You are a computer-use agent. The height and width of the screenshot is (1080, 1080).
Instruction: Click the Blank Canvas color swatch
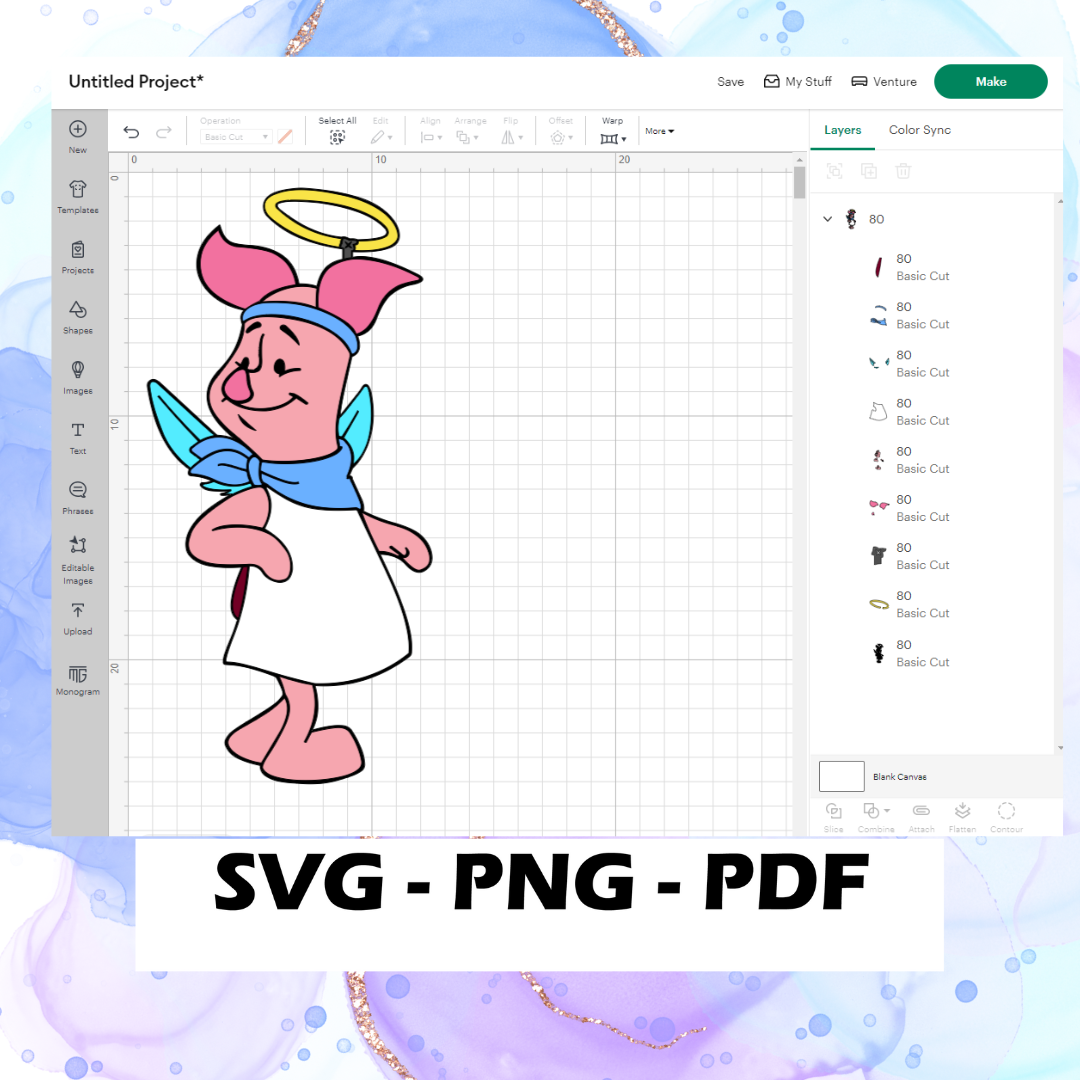coord(842,776)
